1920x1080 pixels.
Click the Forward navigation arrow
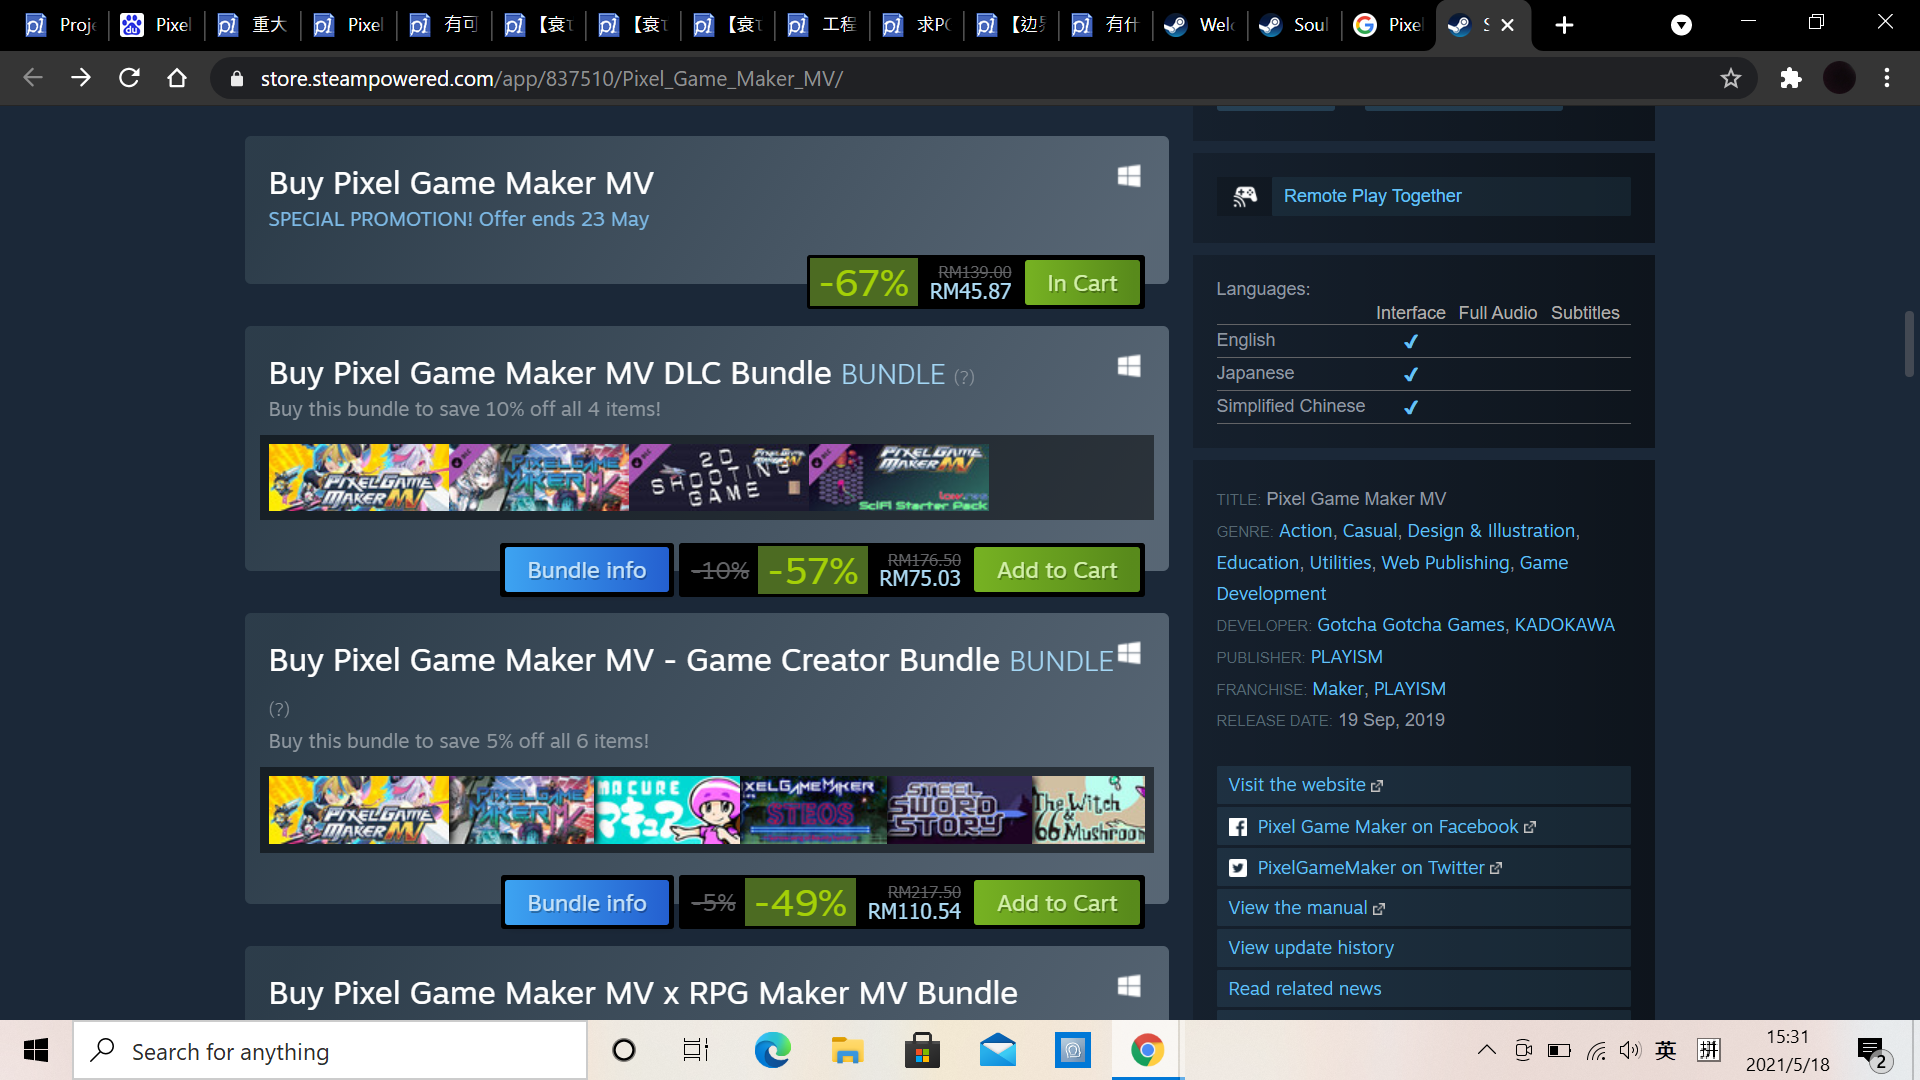click(x=81, y=78)
